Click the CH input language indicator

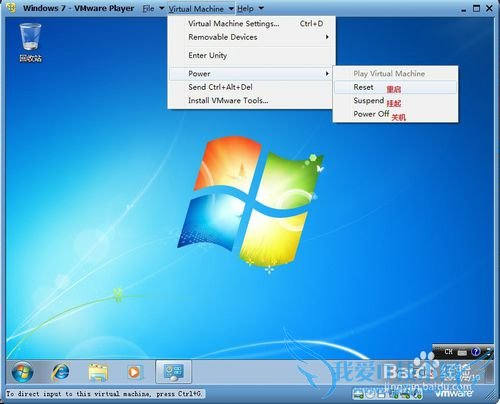pyautogui.click(x=448, y=351)
